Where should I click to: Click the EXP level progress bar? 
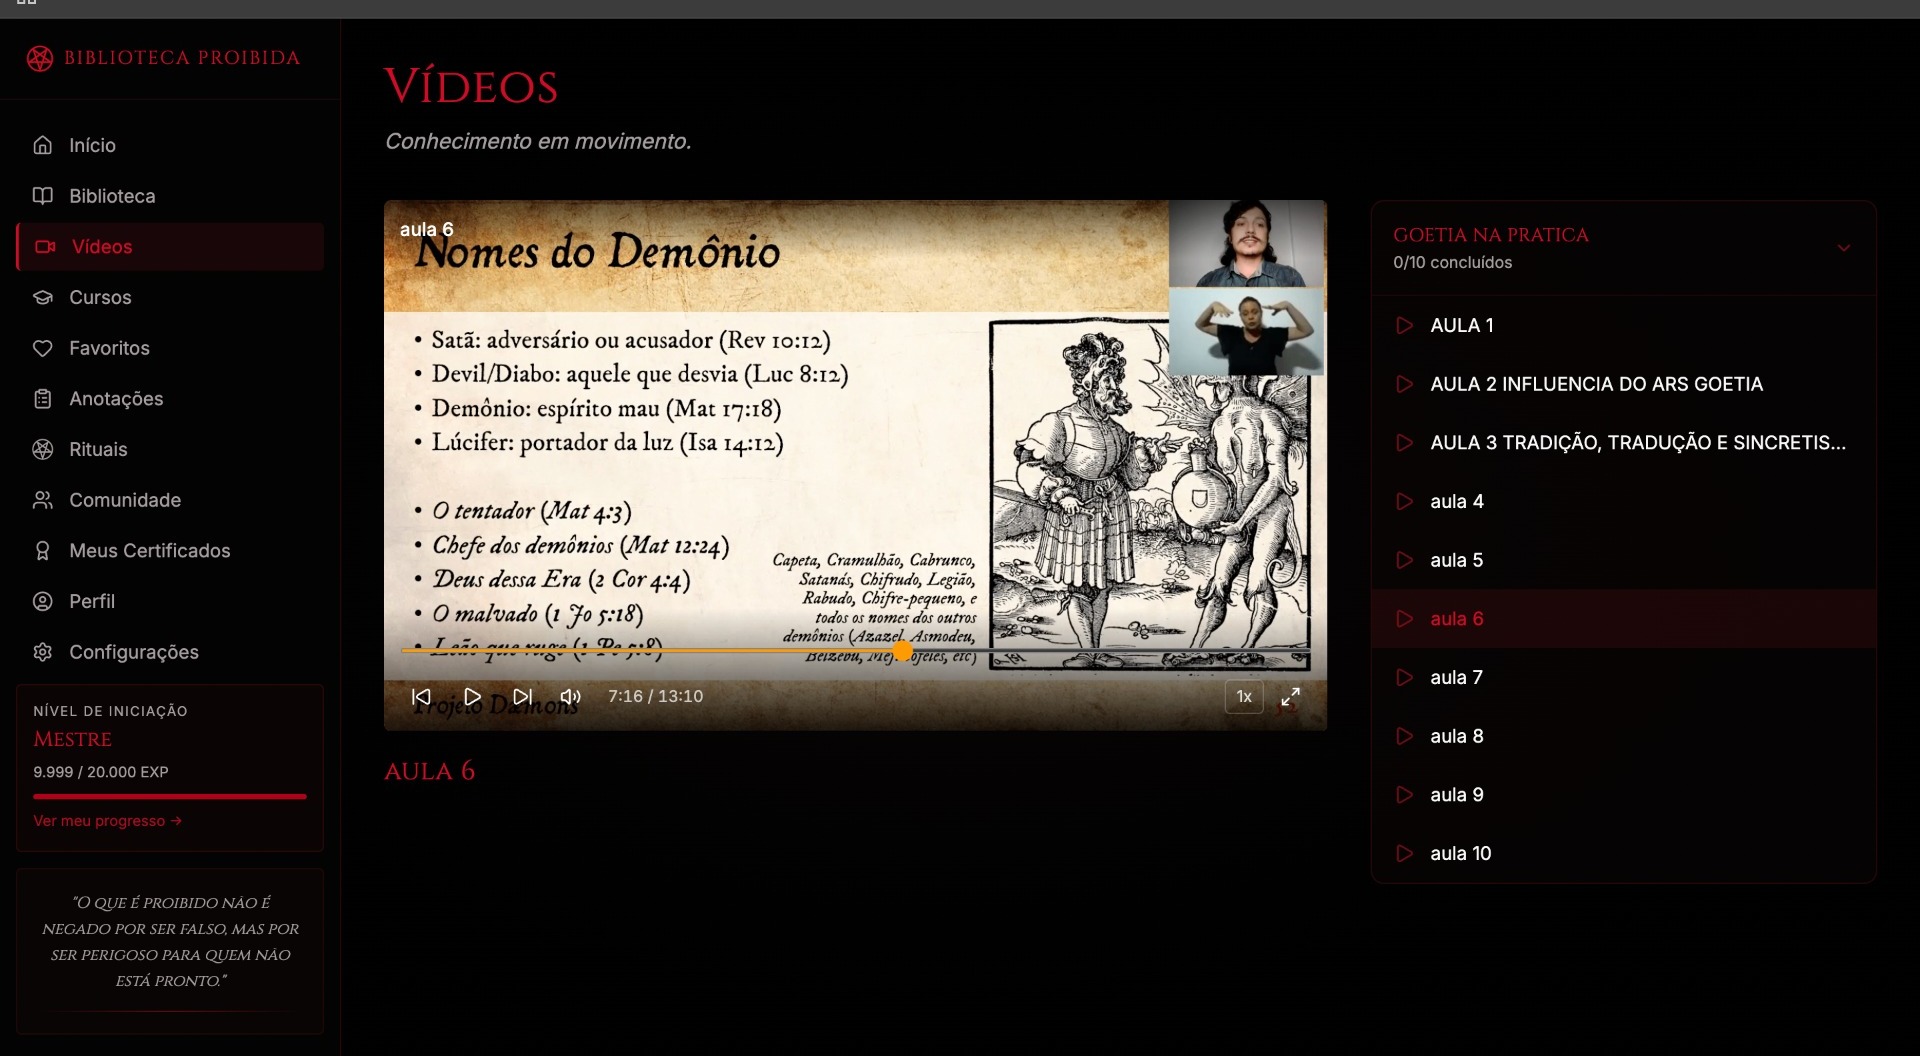(x=170, y=797)
